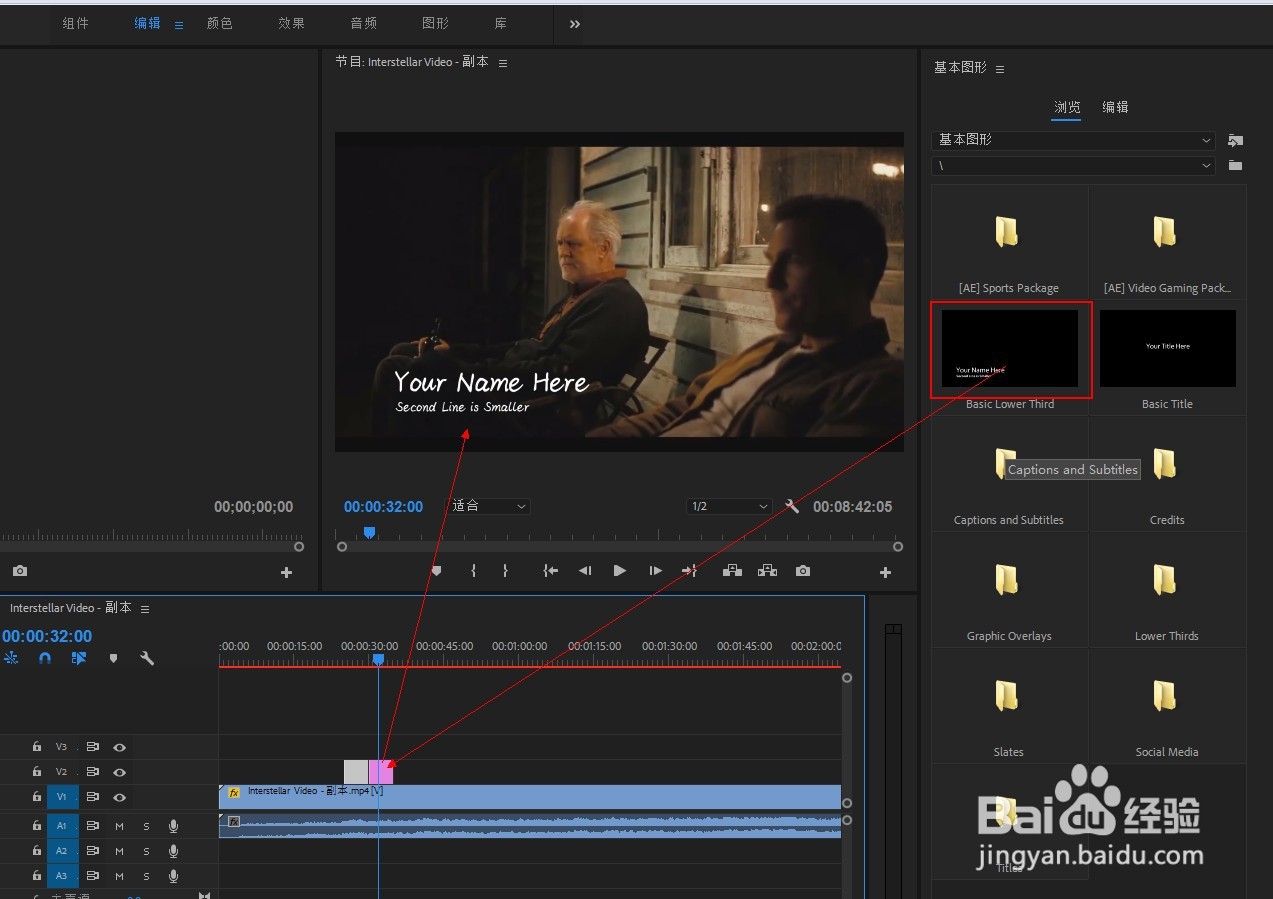Switch to 颜色 workspace
The height and width of the screenshot is (899, 1273).
coord(220,23)
